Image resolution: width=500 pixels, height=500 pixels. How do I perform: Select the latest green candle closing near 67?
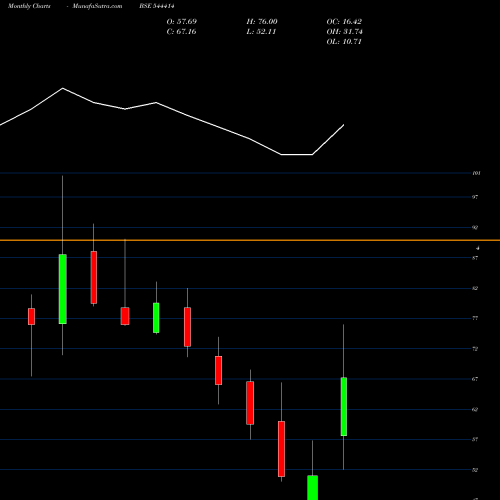click(x=344, y=406)
